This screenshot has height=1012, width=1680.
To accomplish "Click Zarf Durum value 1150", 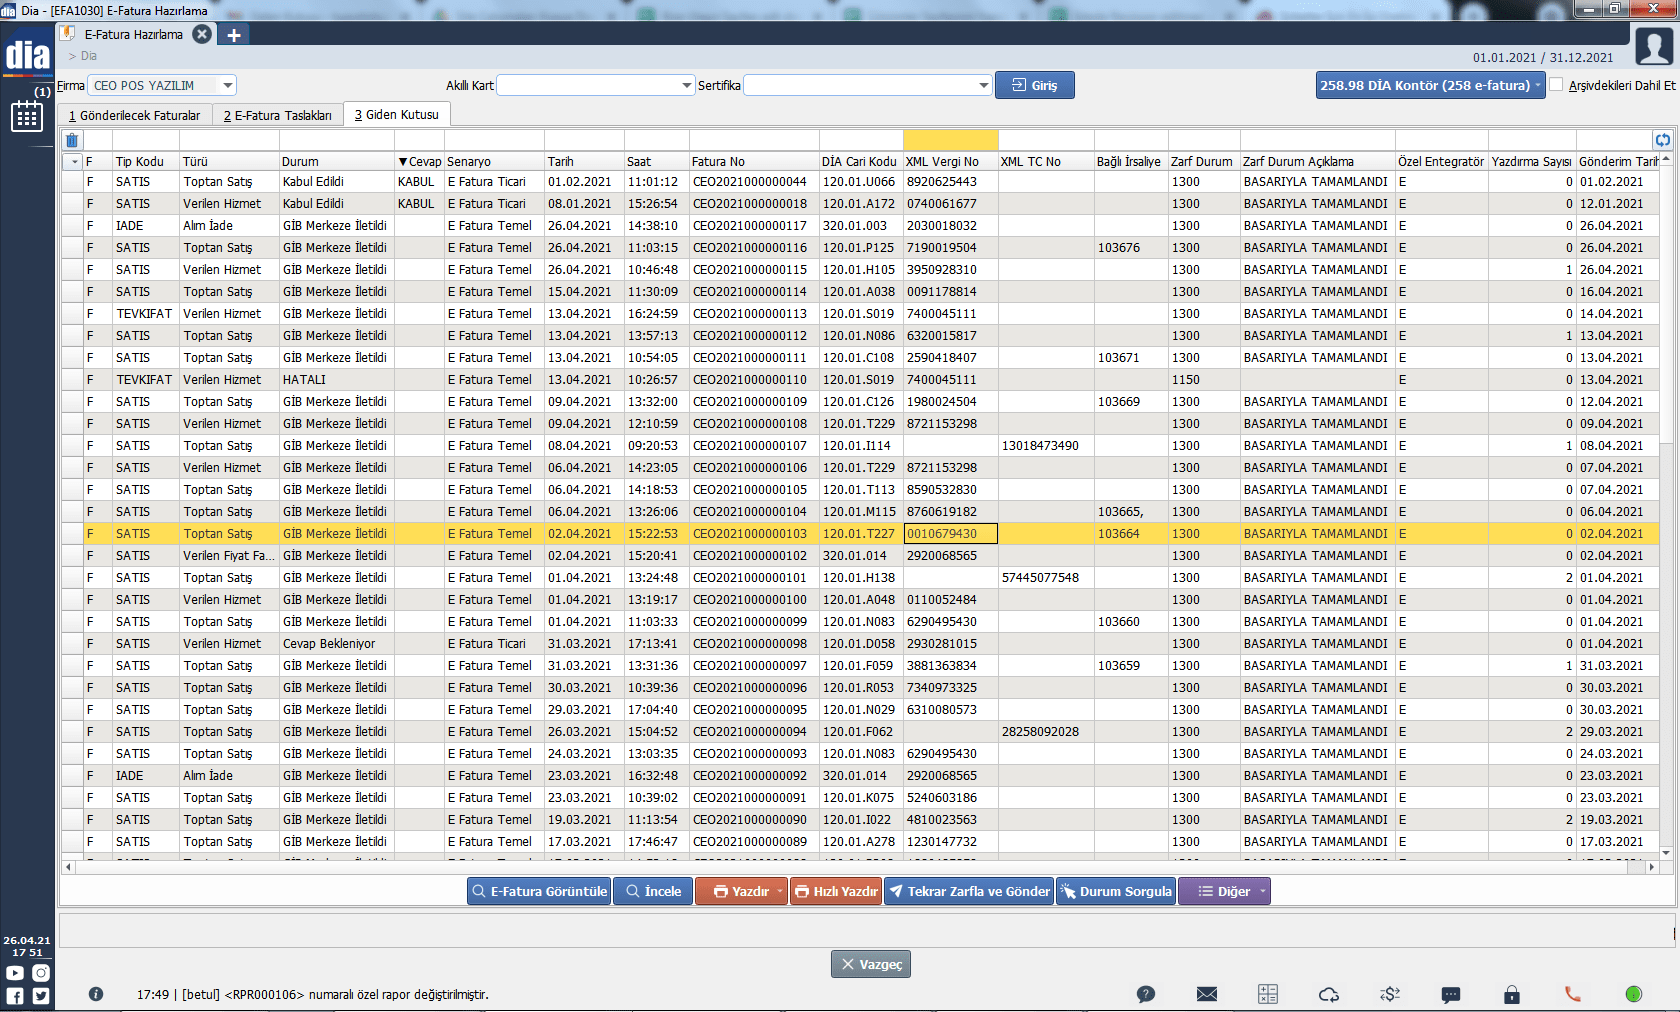I will click(x=1204, y=380).
